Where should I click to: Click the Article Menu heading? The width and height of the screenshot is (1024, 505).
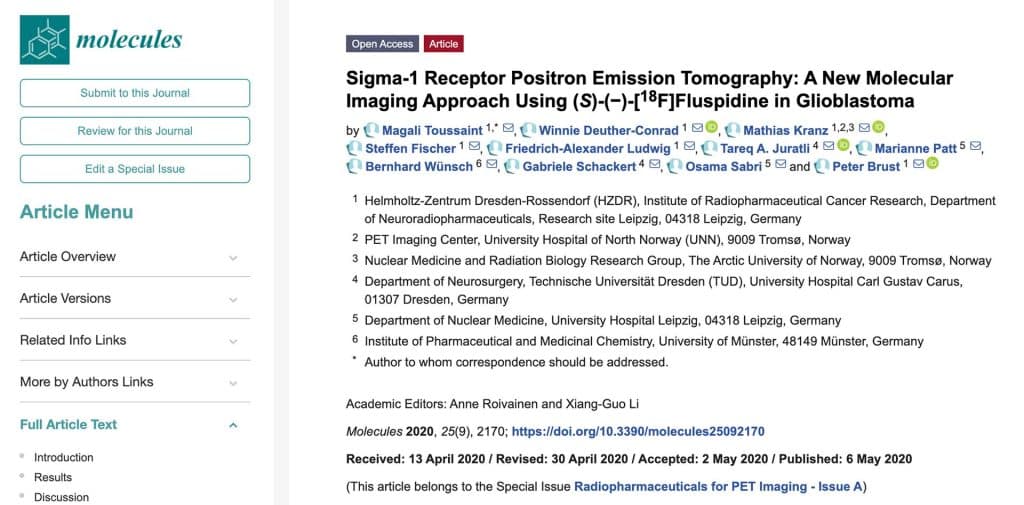pyautogui.click(x=76, y=212)
